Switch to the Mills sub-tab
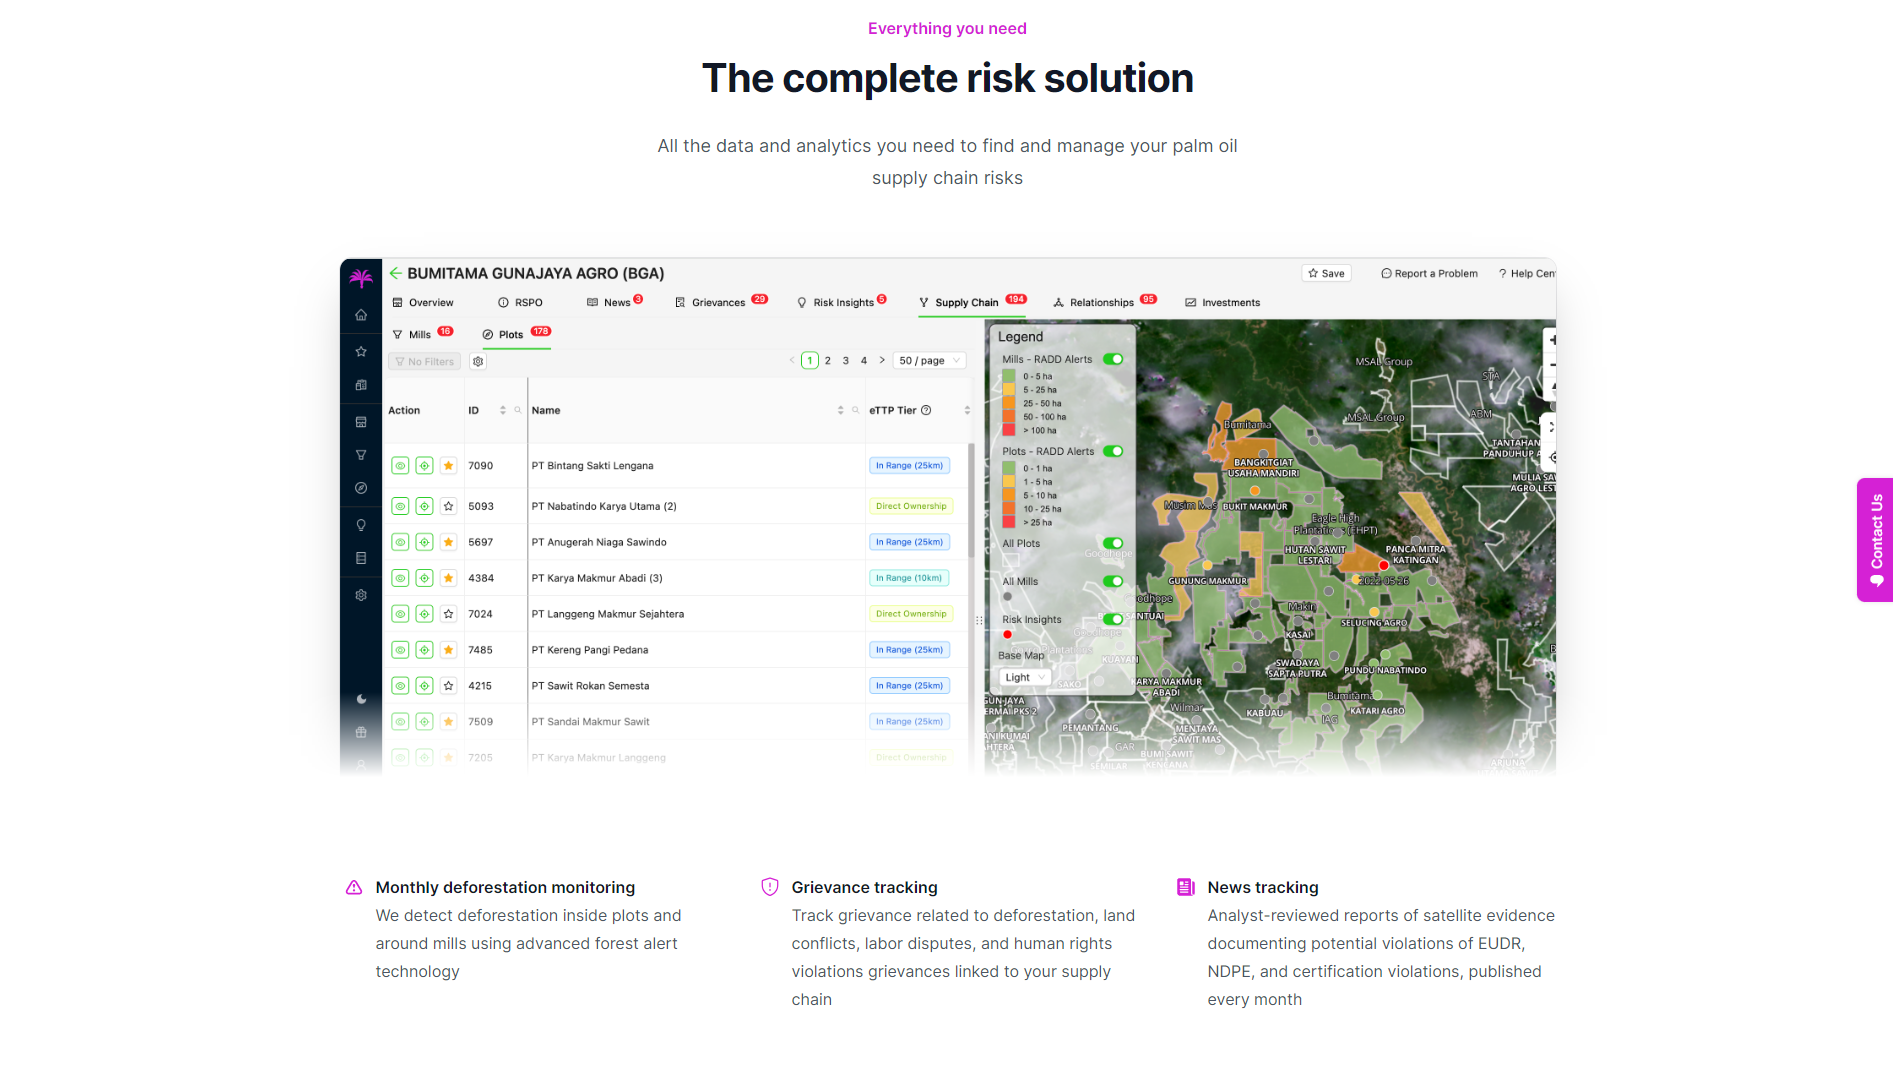Image resolution: width=1893 pixels, height=1078 pixels. click(422, 334)
